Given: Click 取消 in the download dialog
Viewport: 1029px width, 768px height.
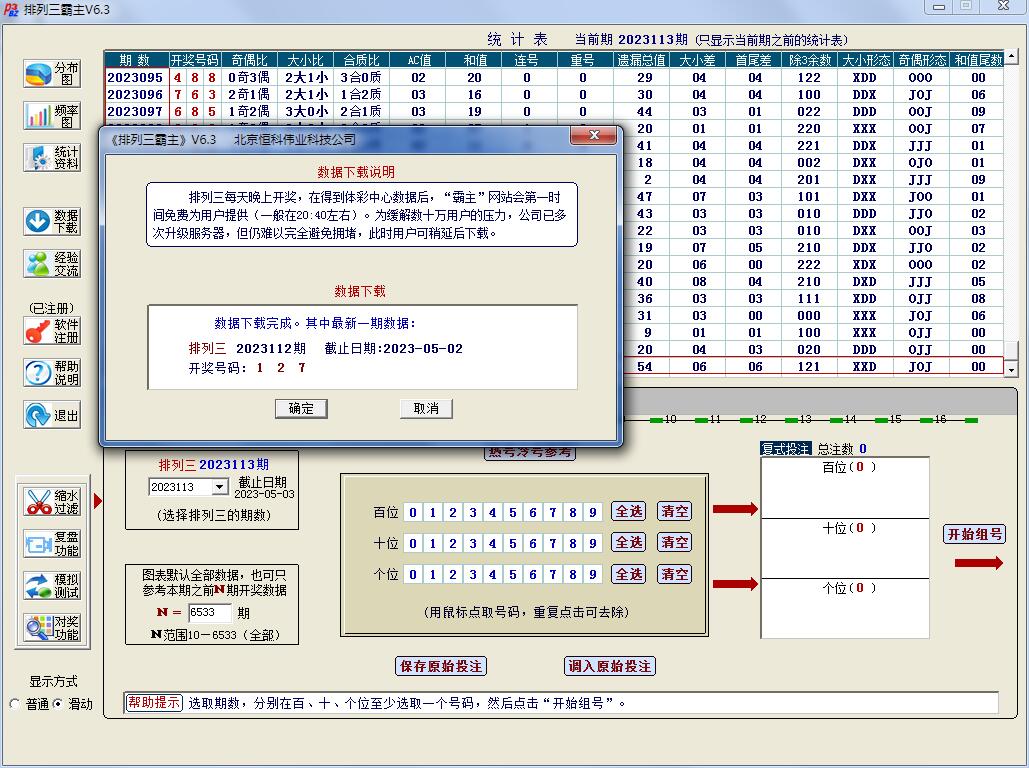Looking at the screenshot, I should pos(426,408).
